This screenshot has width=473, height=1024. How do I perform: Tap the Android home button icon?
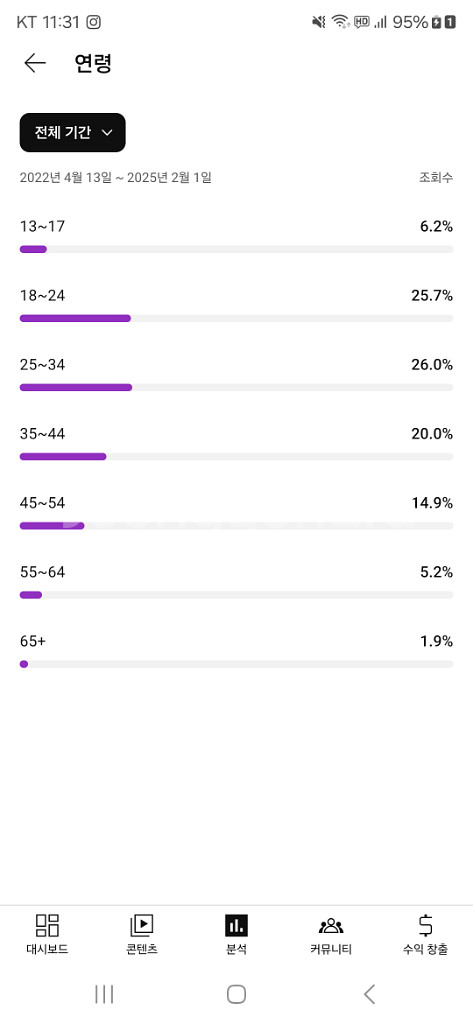[236, 994]
